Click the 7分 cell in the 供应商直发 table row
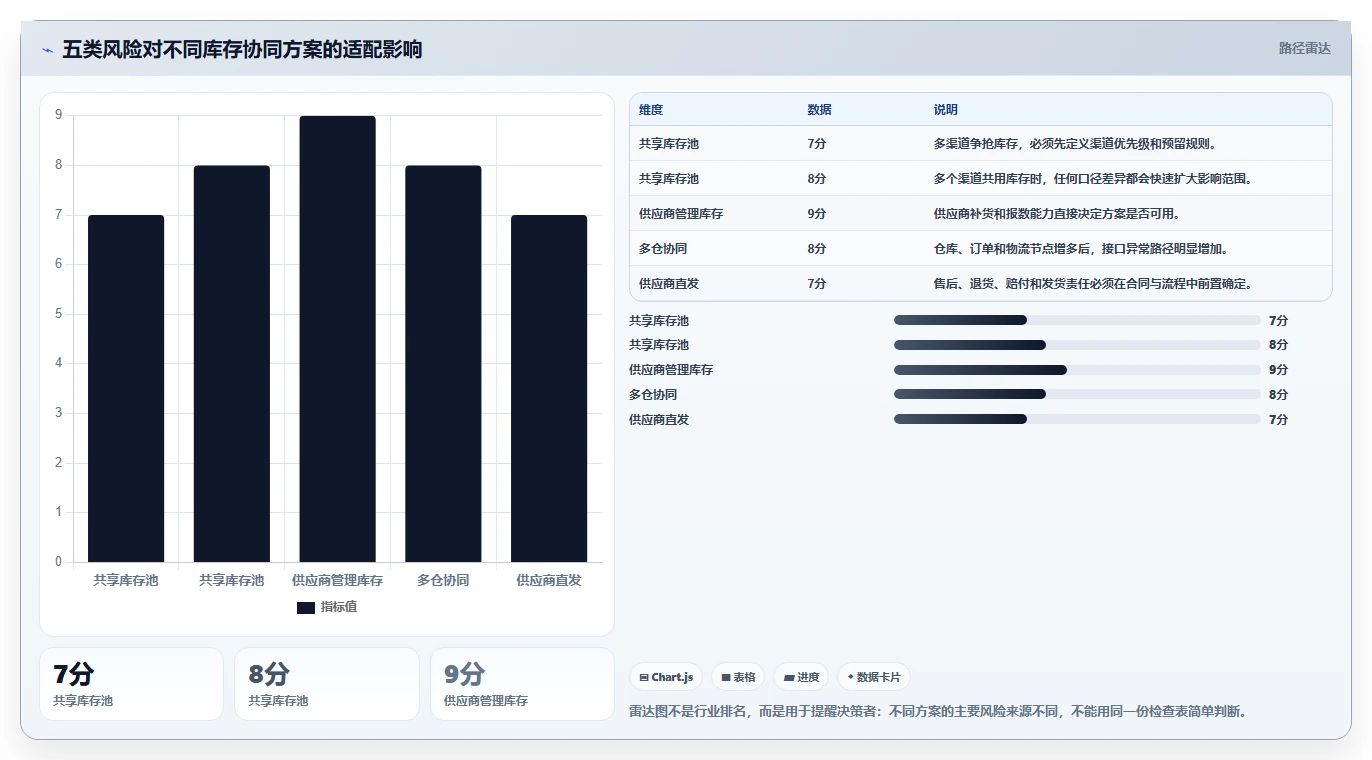 (x=817, y=284)
